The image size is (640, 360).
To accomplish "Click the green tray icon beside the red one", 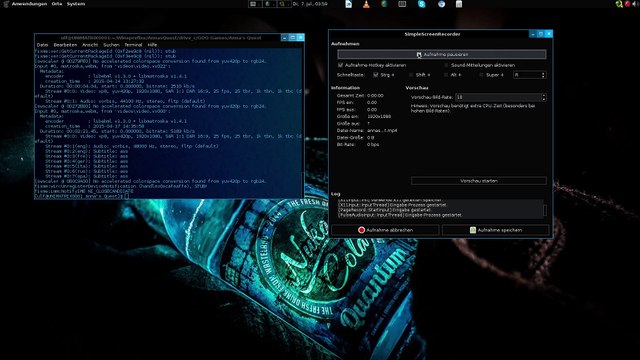I will coord(619,4).
